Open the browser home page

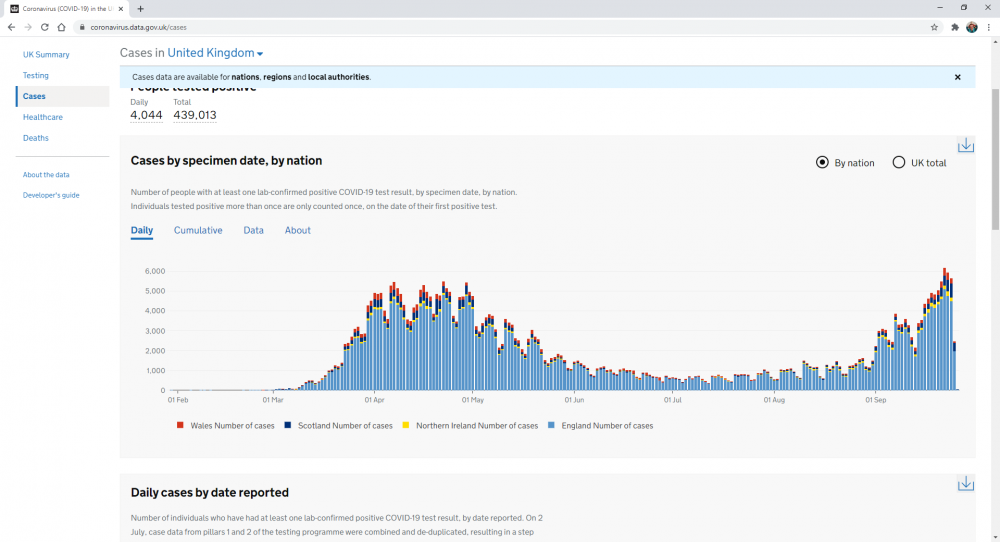tap(61, 27)
